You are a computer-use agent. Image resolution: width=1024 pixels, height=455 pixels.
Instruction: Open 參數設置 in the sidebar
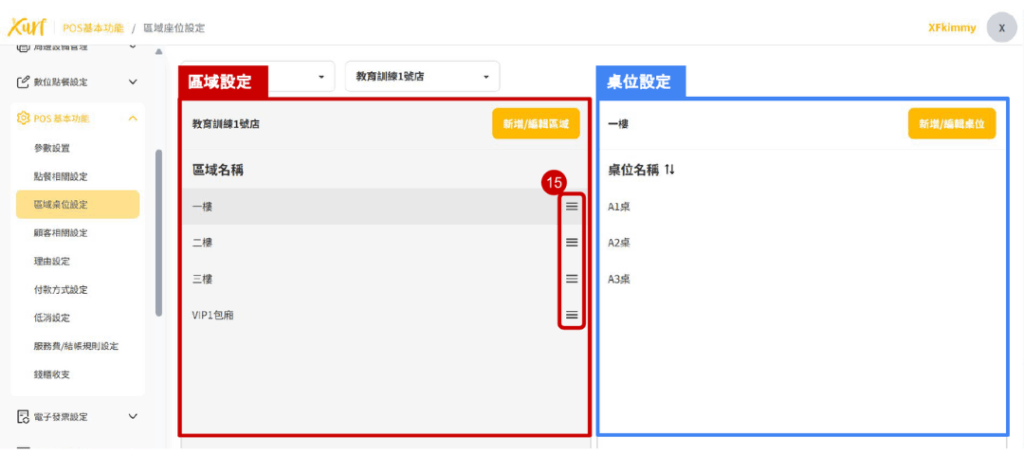click(x=52, y=148)
